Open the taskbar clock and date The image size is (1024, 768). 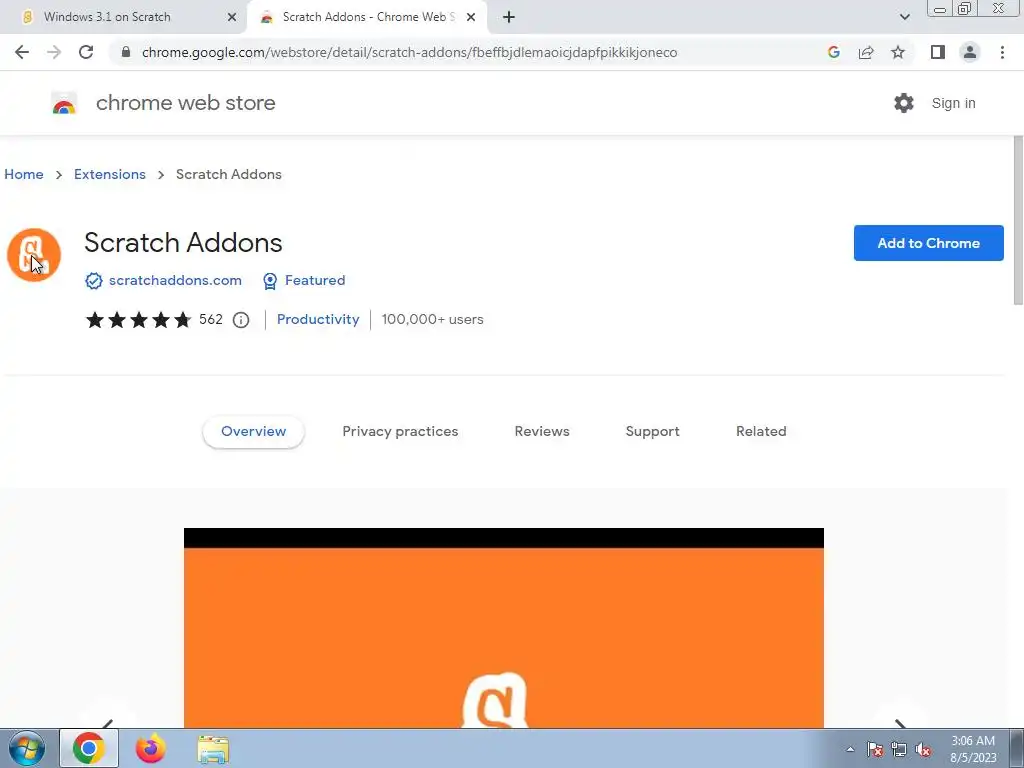click(x=973, y=749)
